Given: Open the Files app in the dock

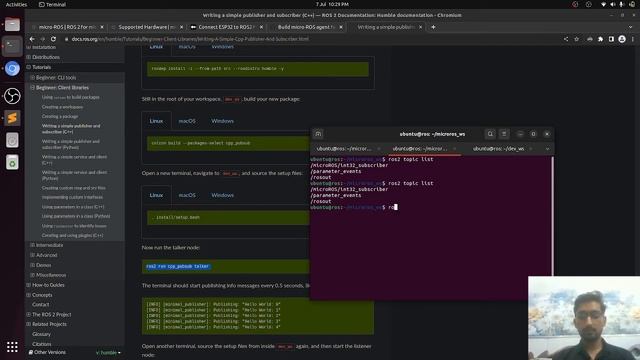Looking at the screenshot, I should [12, 24].
